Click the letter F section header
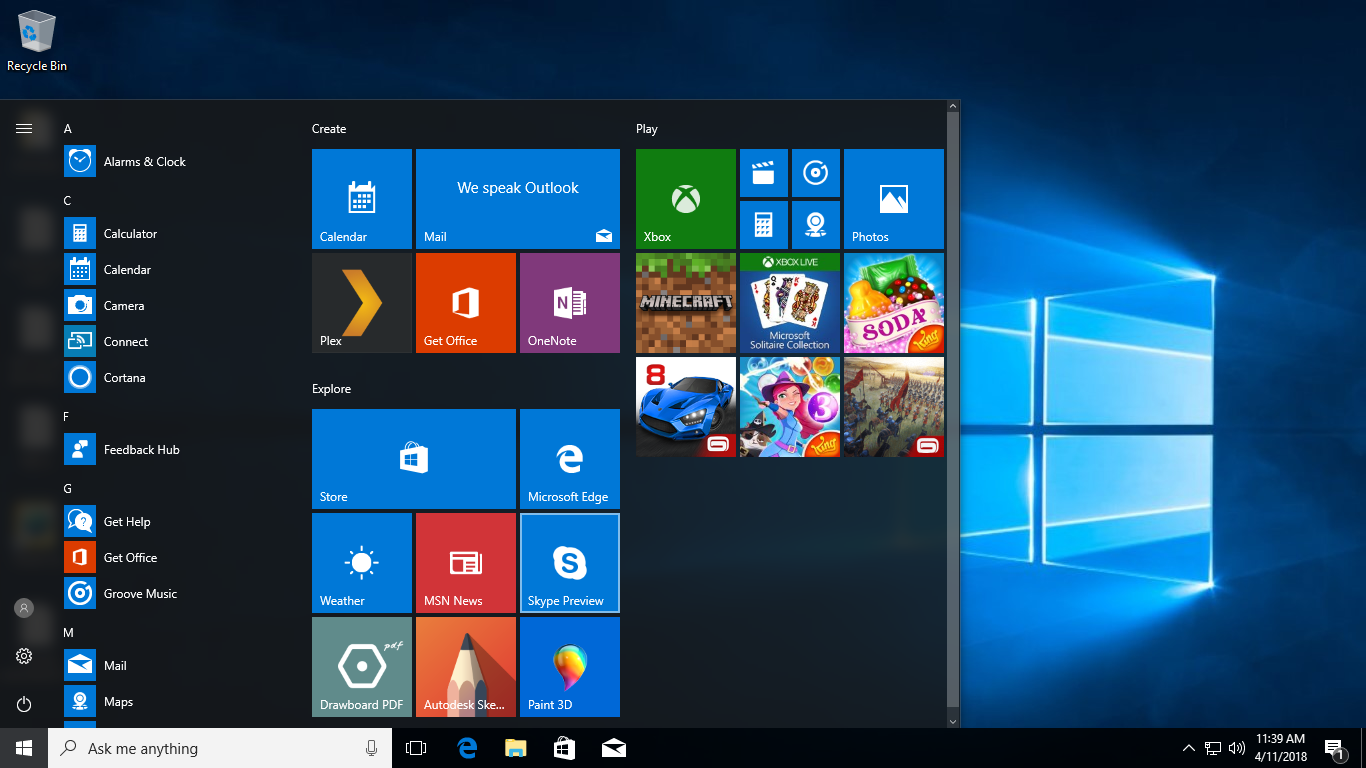Viewport: 1366px width, 768px height. [67, 417]
